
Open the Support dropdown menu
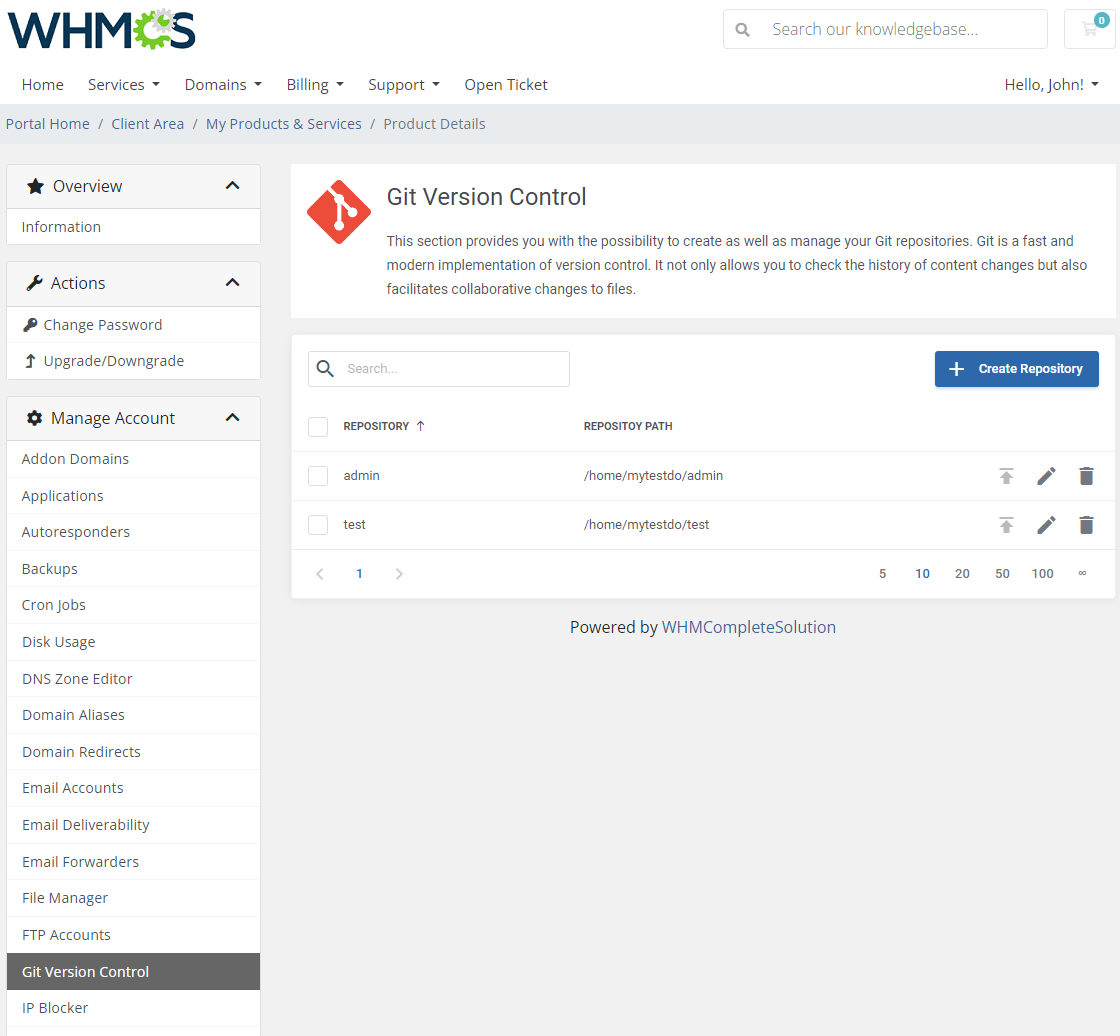click(404, 84)
